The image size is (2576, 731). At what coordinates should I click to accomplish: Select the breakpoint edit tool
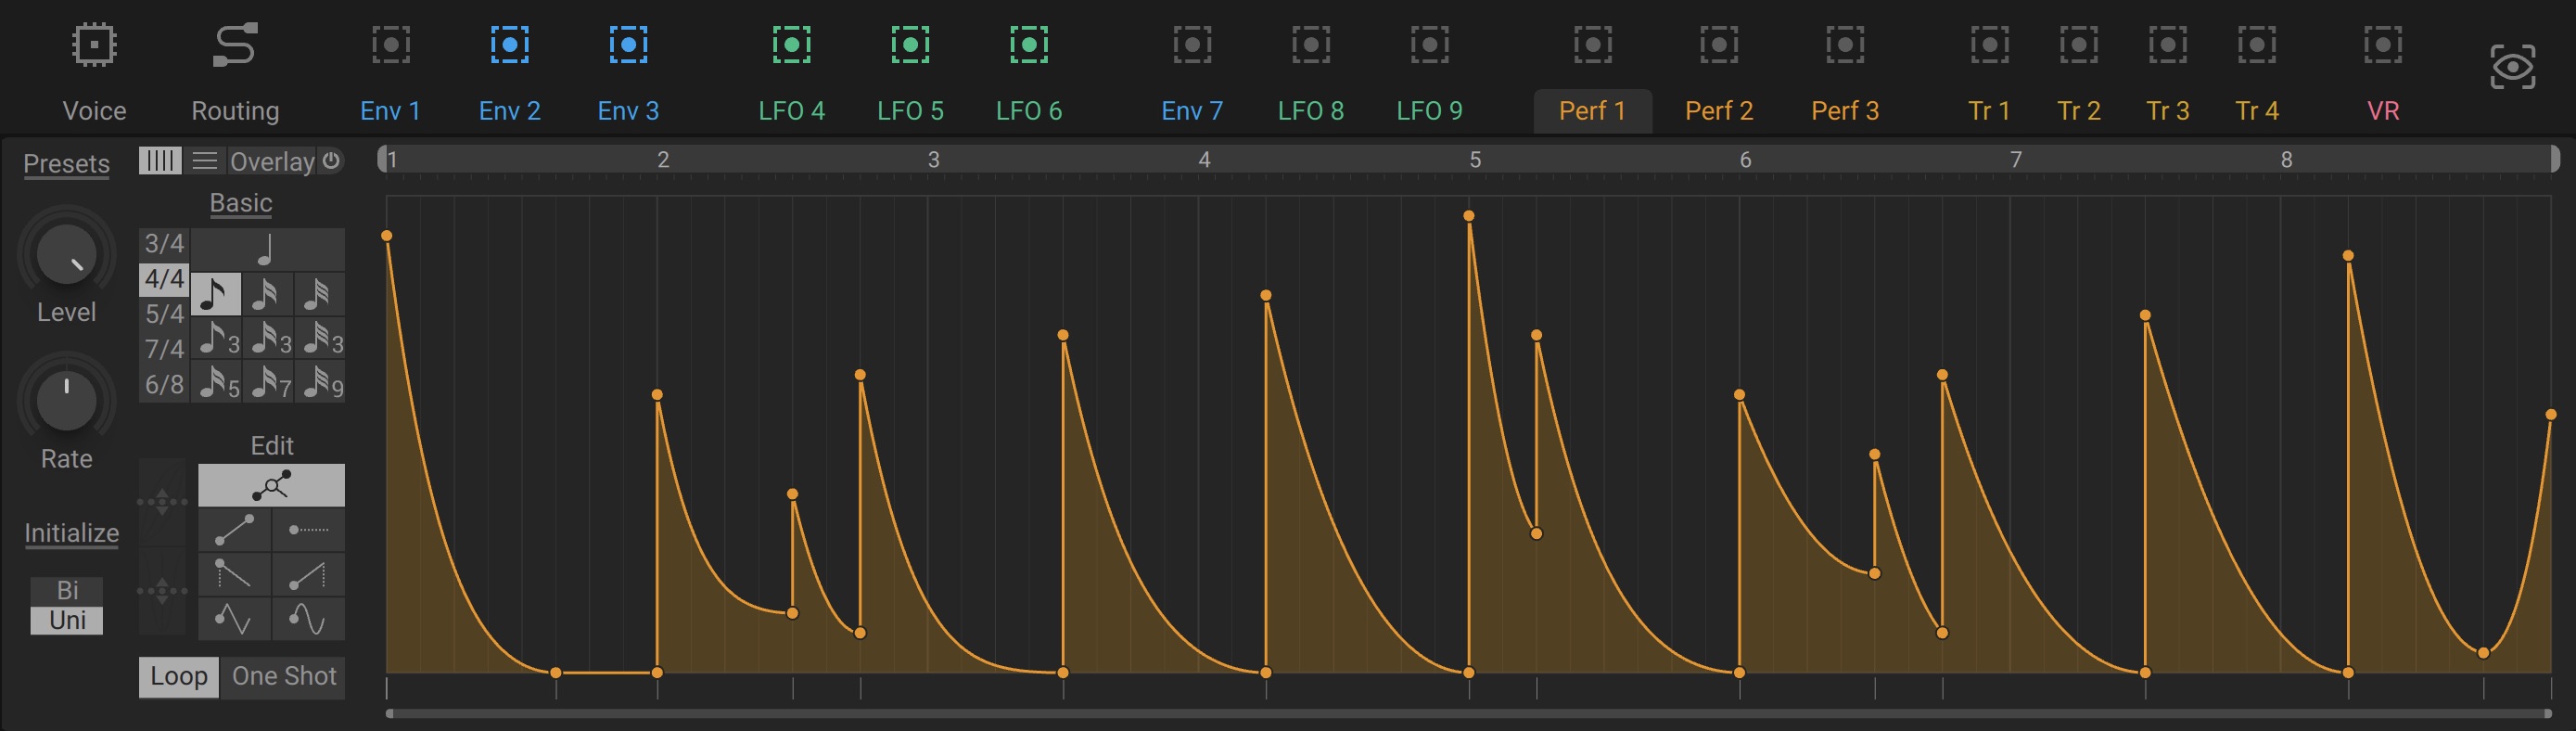pyautogui.click(x=271, y=485)
